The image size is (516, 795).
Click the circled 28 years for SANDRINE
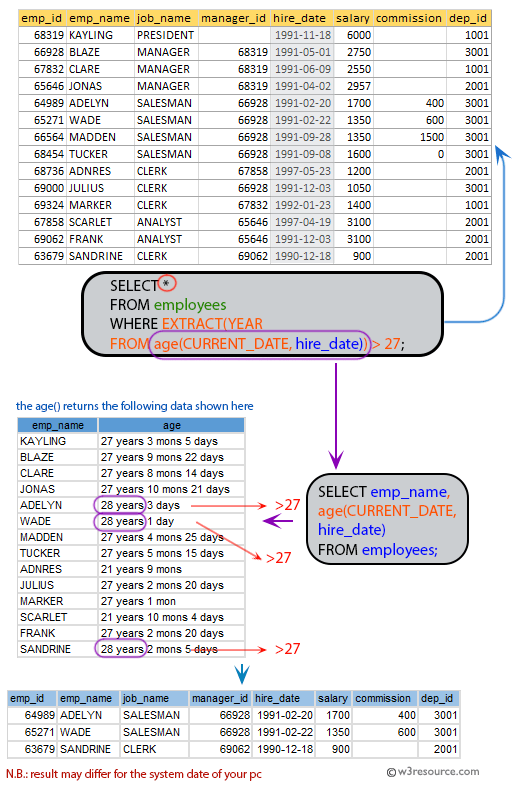coord(120,649)
